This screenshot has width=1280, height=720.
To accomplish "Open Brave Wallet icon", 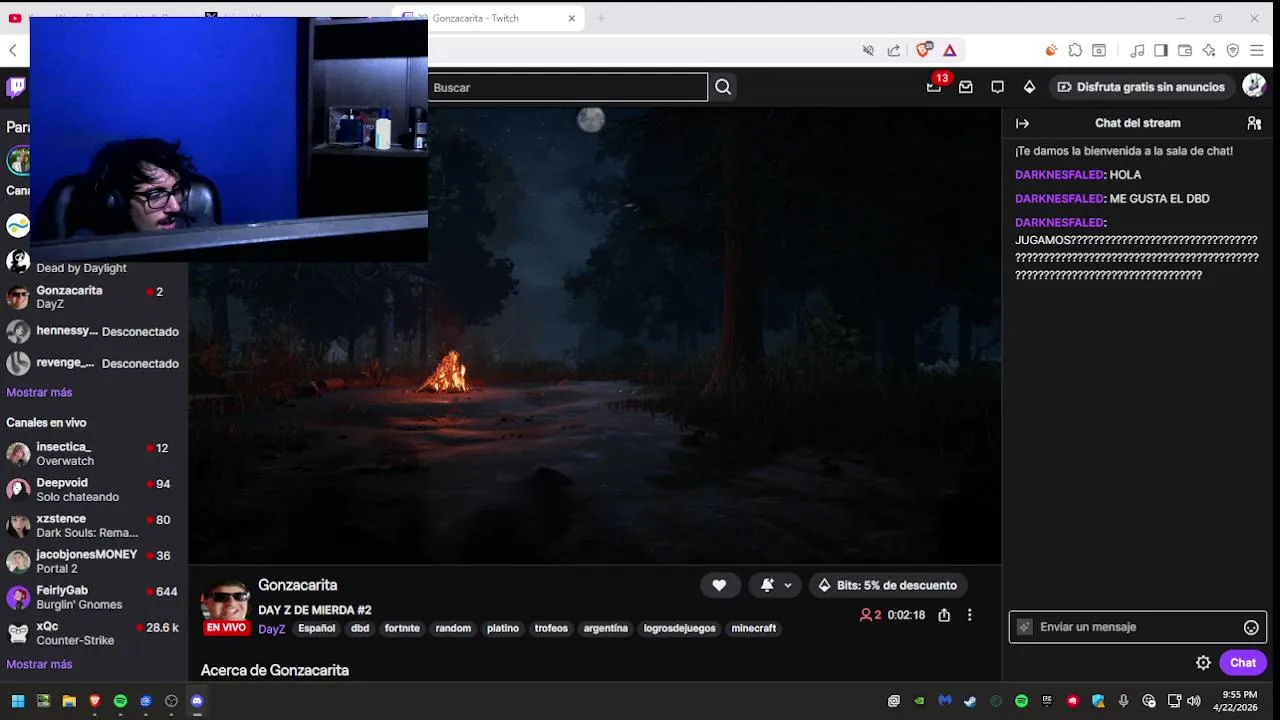I will [1185, 50].
